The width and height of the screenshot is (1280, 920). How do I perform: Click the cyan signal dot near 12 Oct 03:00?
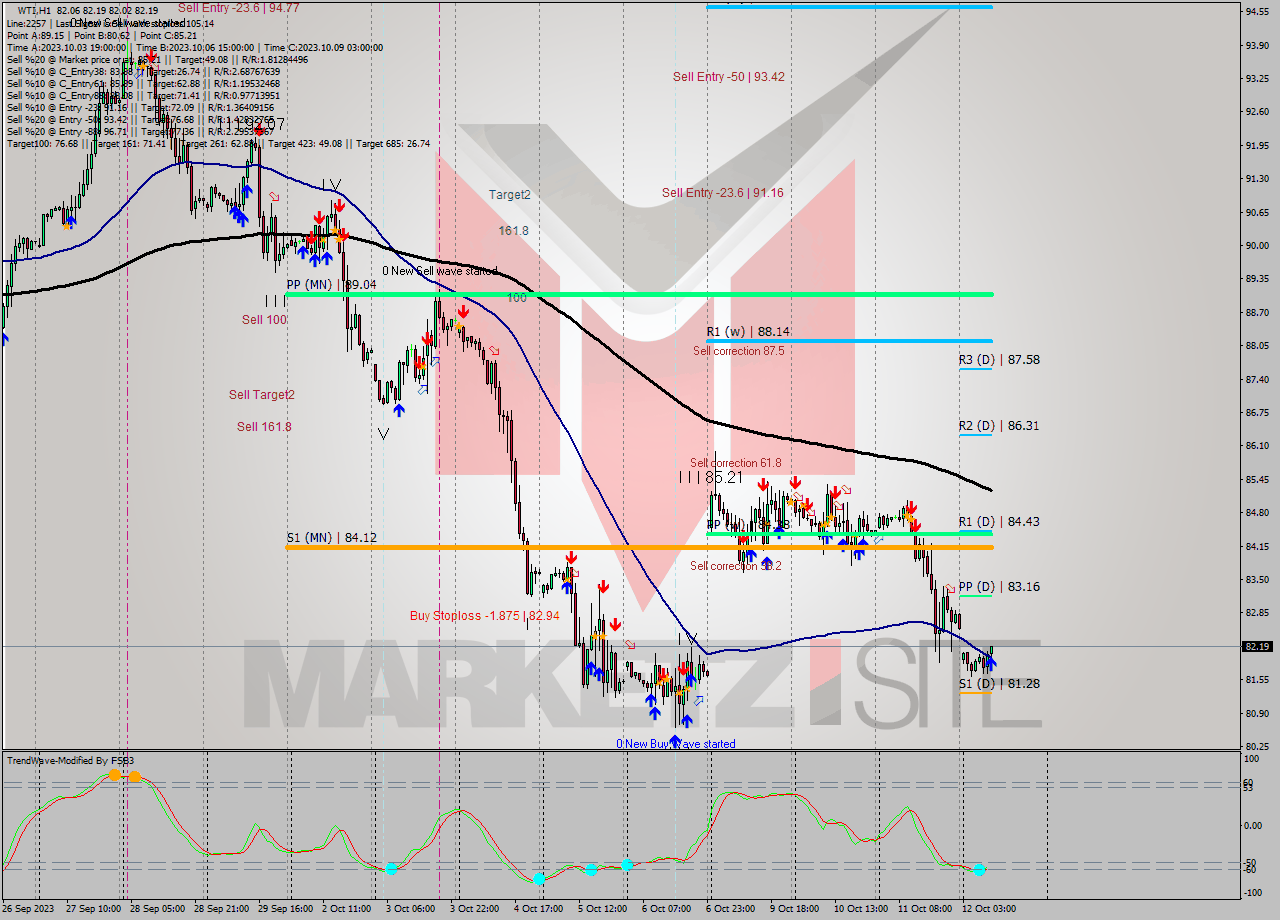(979, 870)
